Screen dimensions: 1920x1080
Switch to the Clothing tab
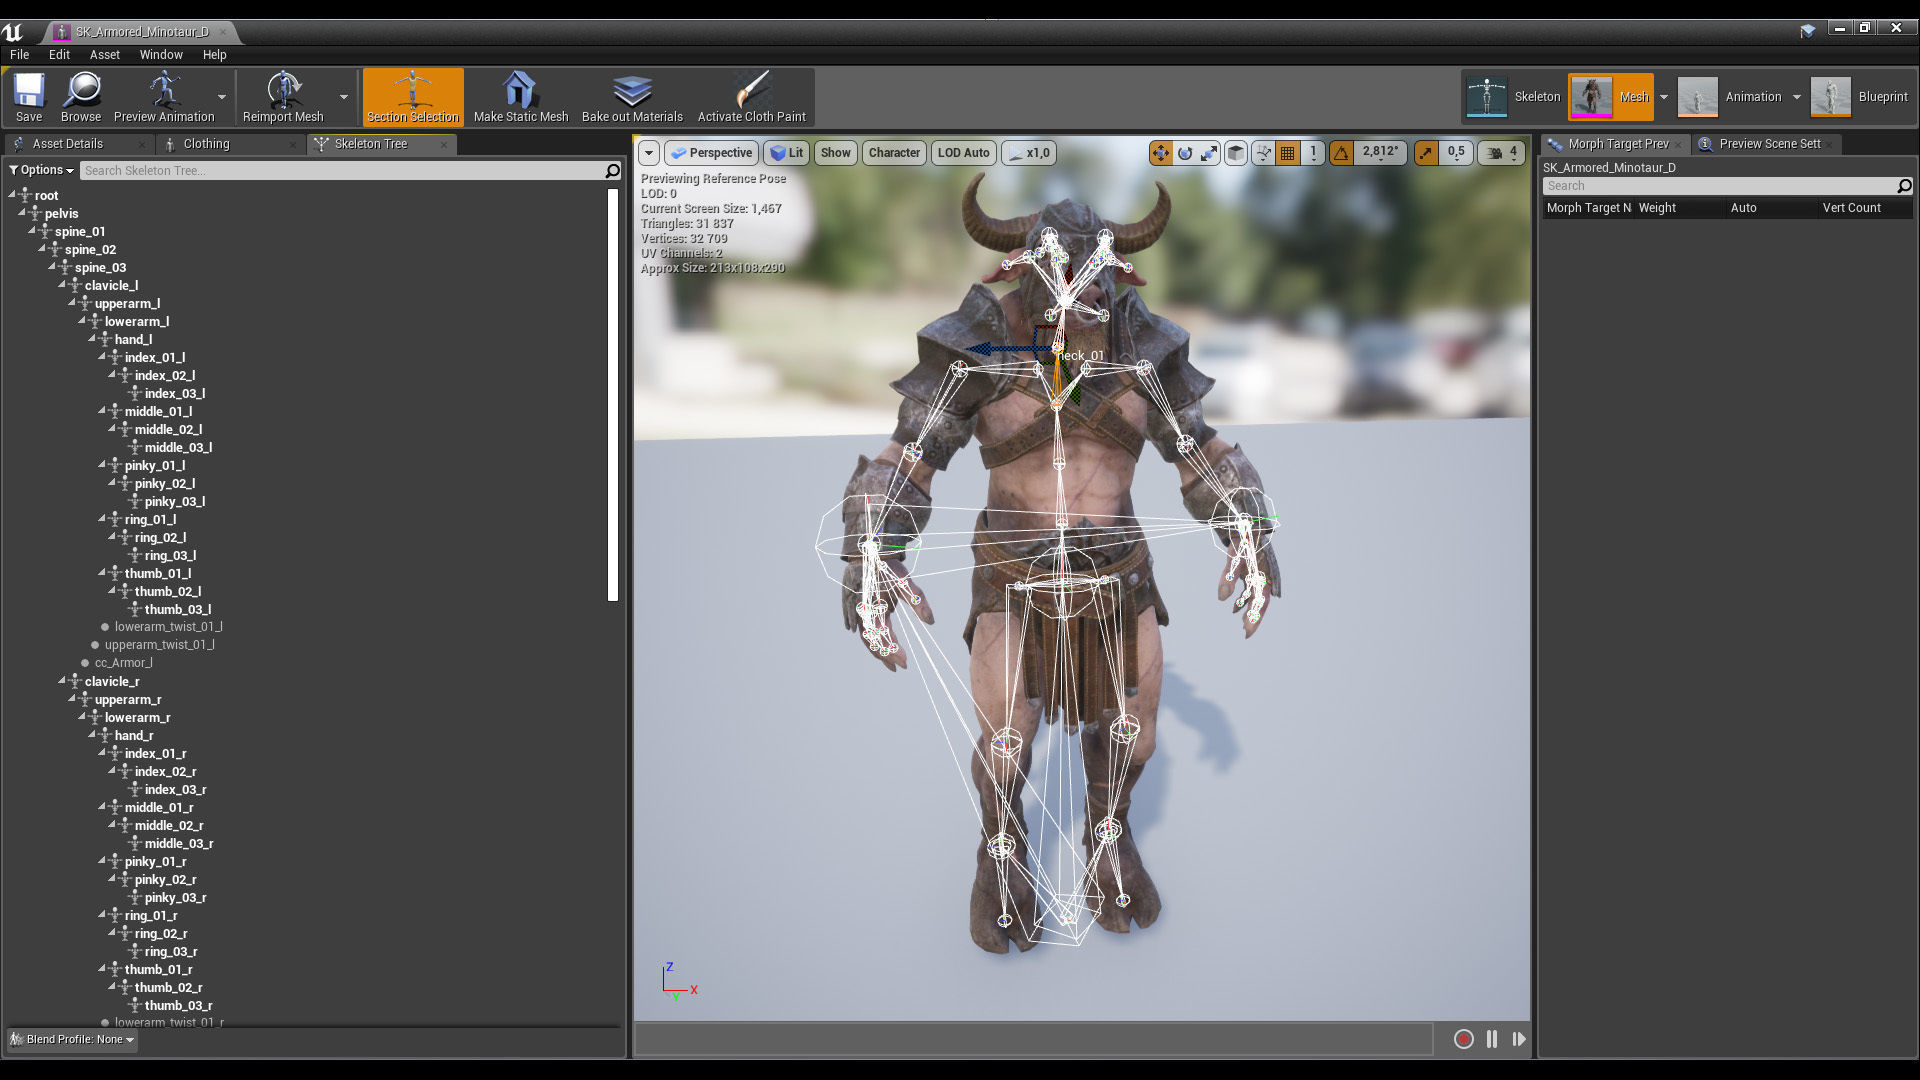tap(206, 144)
